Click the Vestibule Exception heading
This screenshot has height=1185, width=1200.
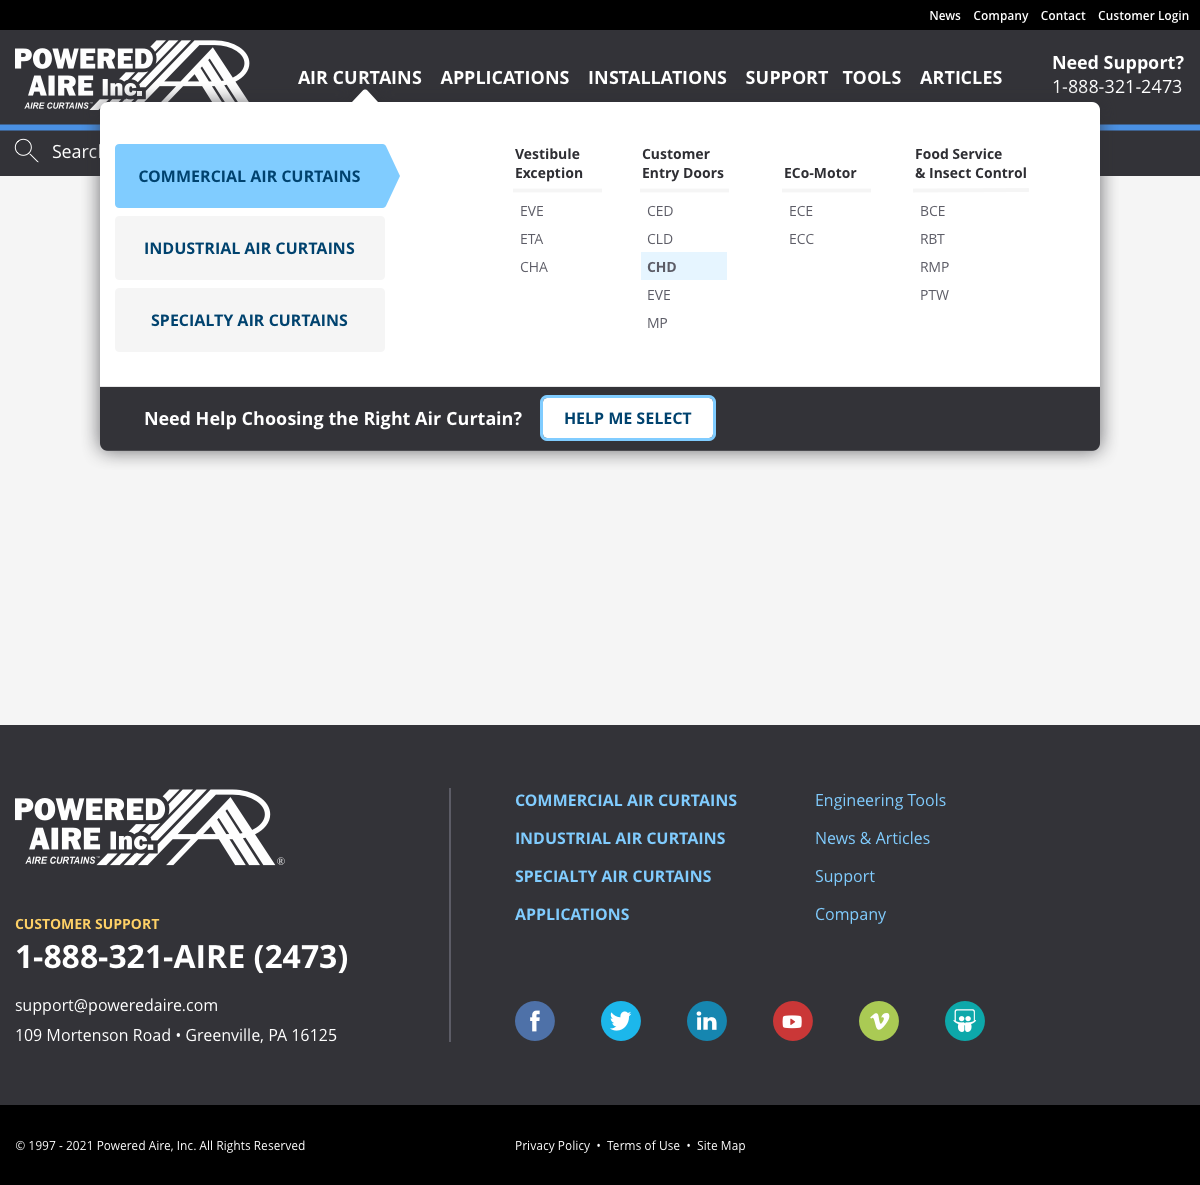point(549,163)
